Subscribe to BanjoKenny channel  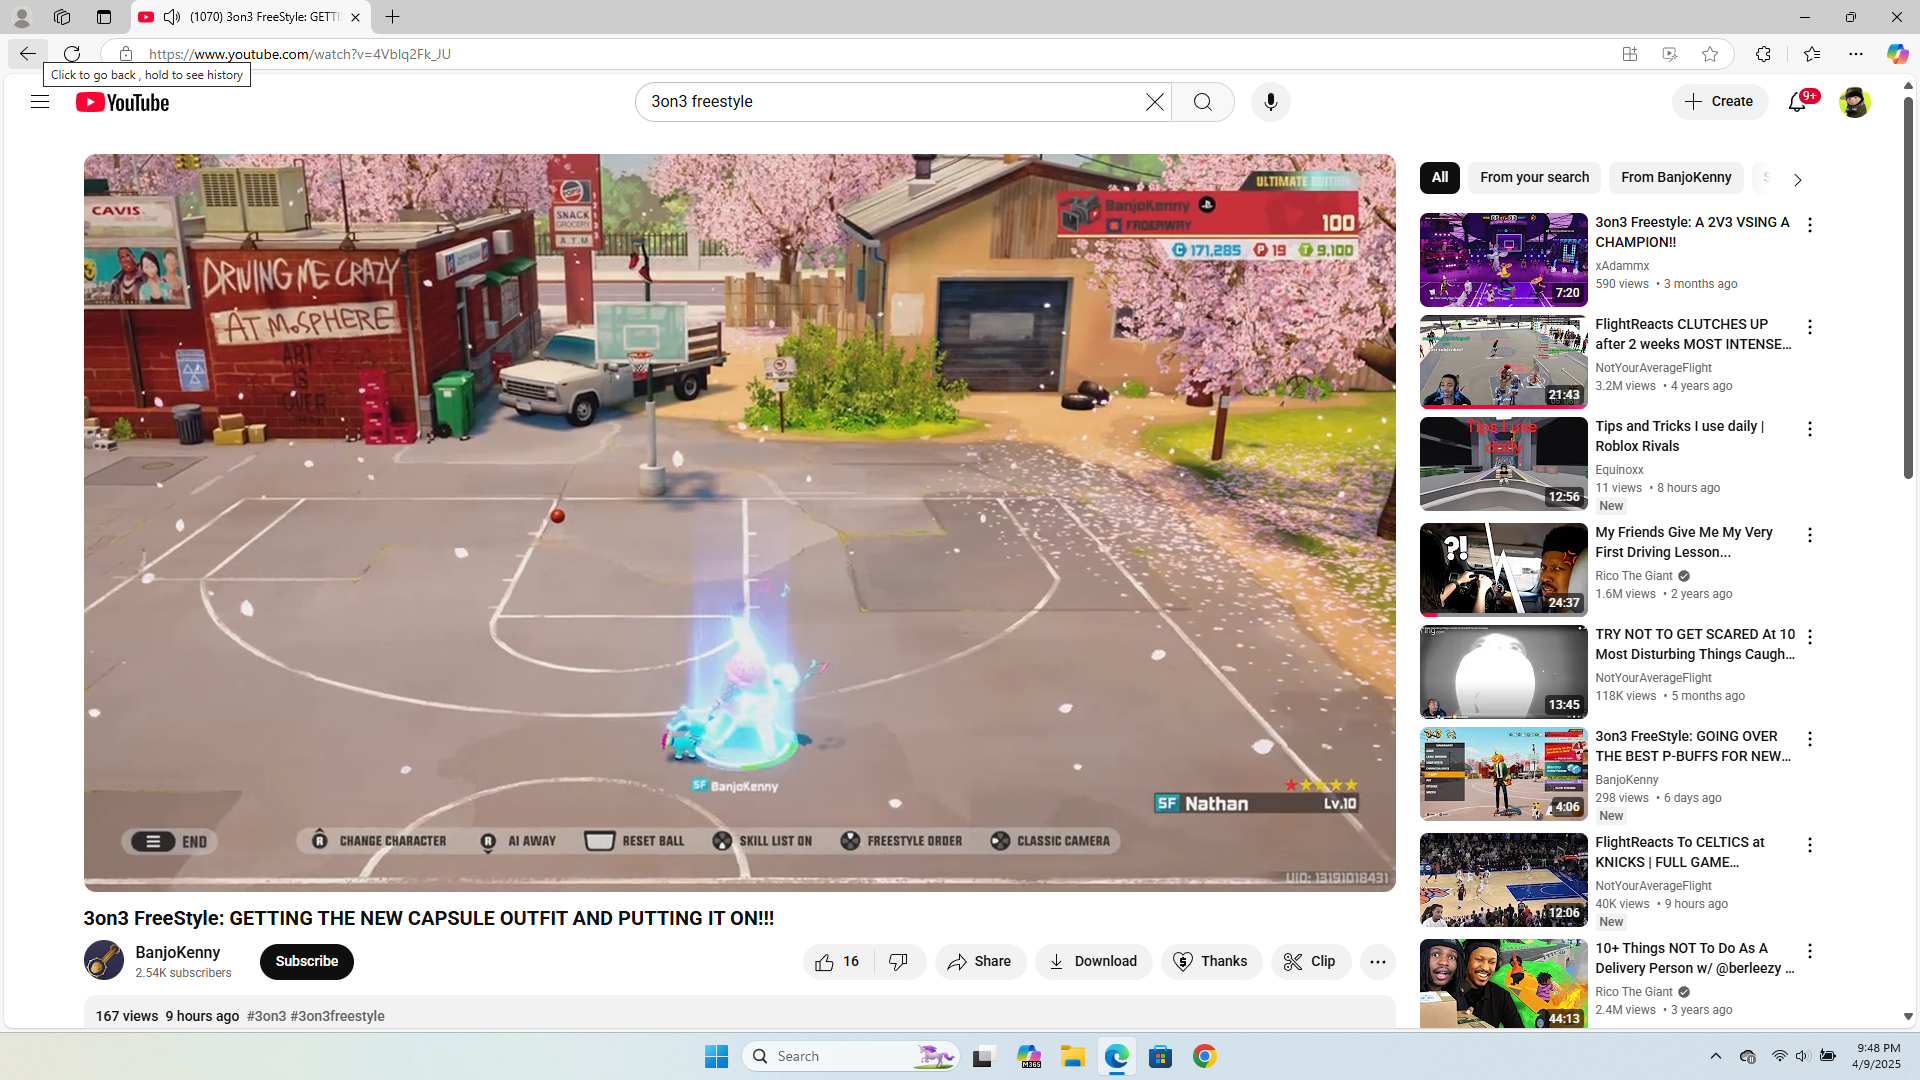click(307, 962)
